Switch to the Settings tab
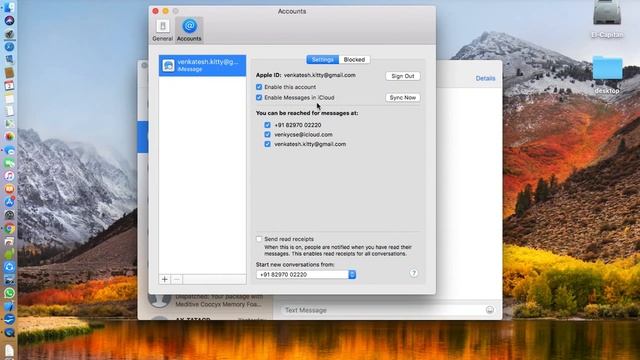The width and height of the screenshot is (640, 360). click(322, 60)
